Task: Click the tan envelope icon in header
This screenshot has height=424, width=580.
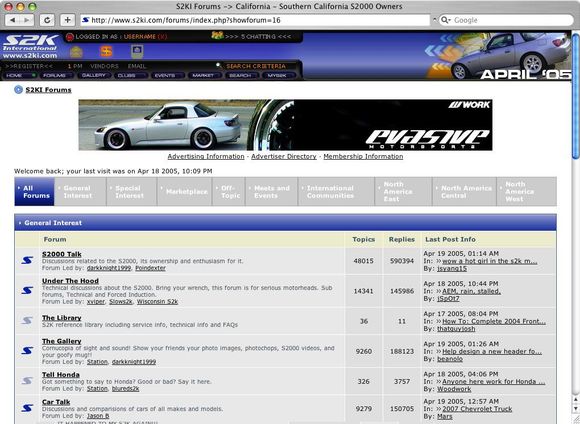Action: pos(76,52)
